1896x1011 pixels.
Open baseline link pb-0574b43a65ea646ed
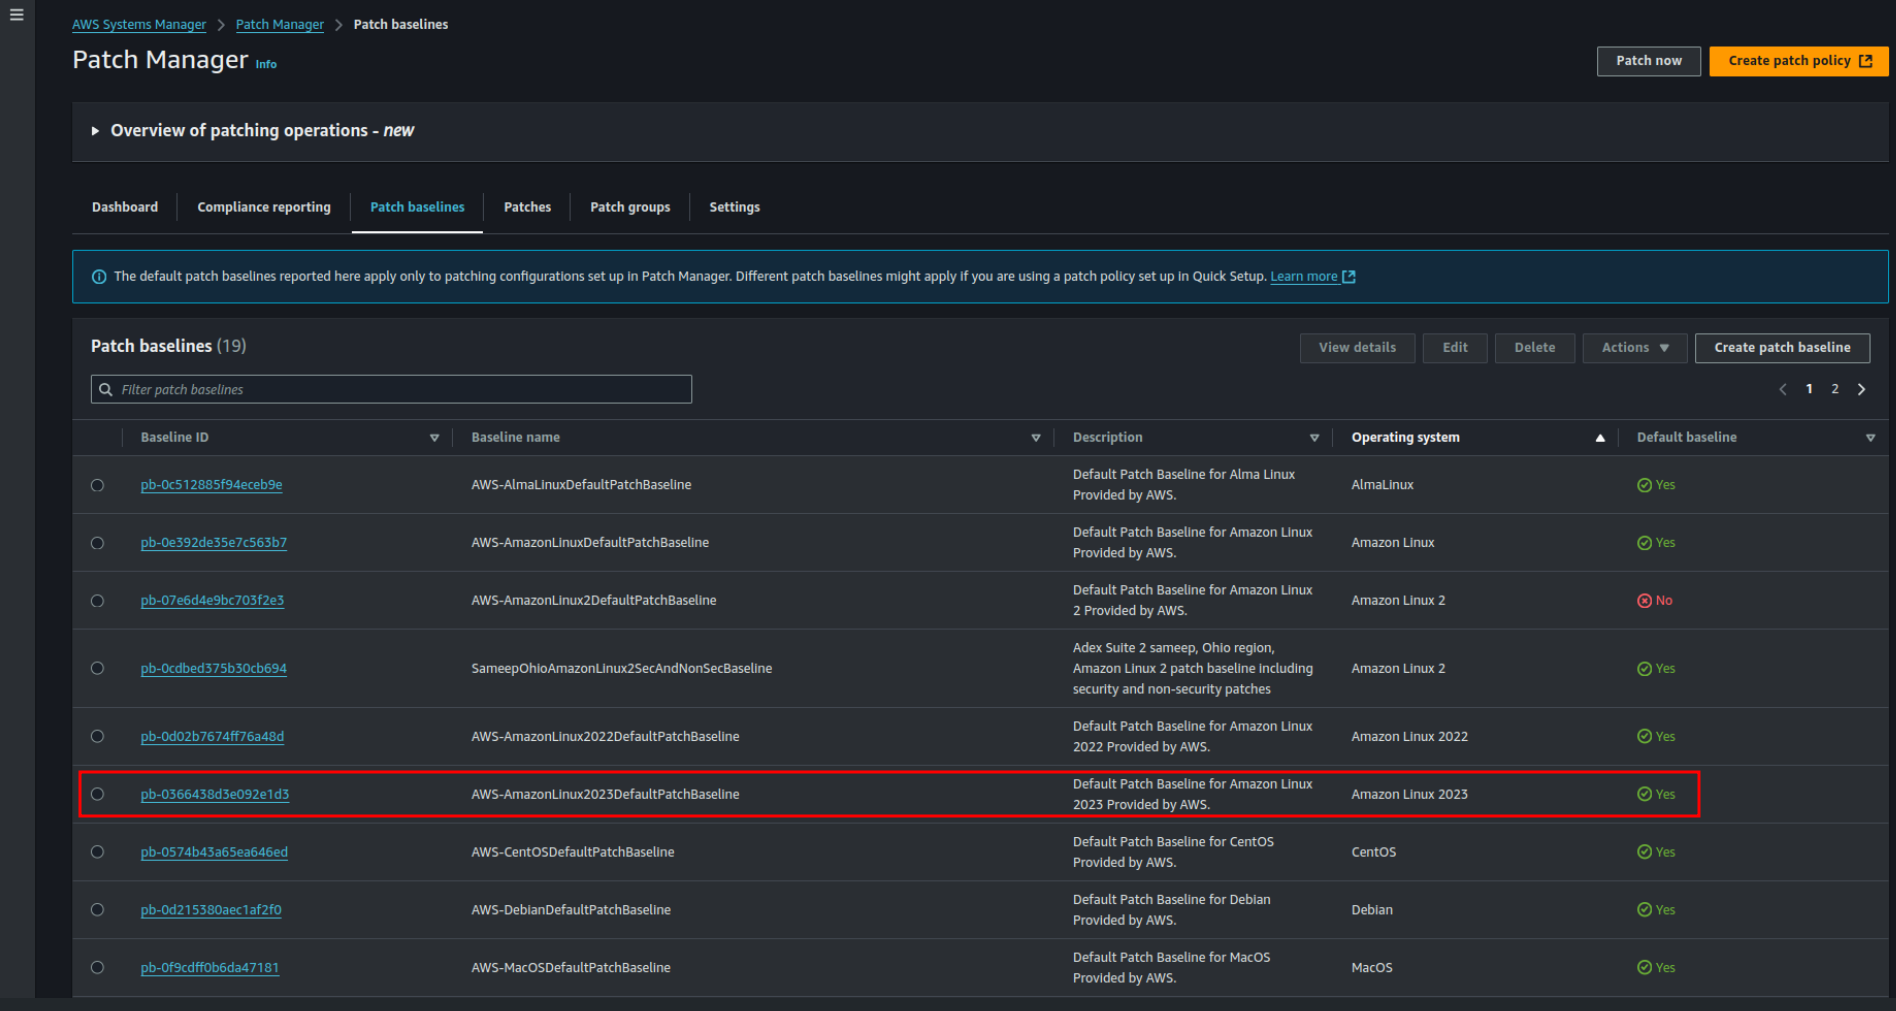tap(214, 852)
